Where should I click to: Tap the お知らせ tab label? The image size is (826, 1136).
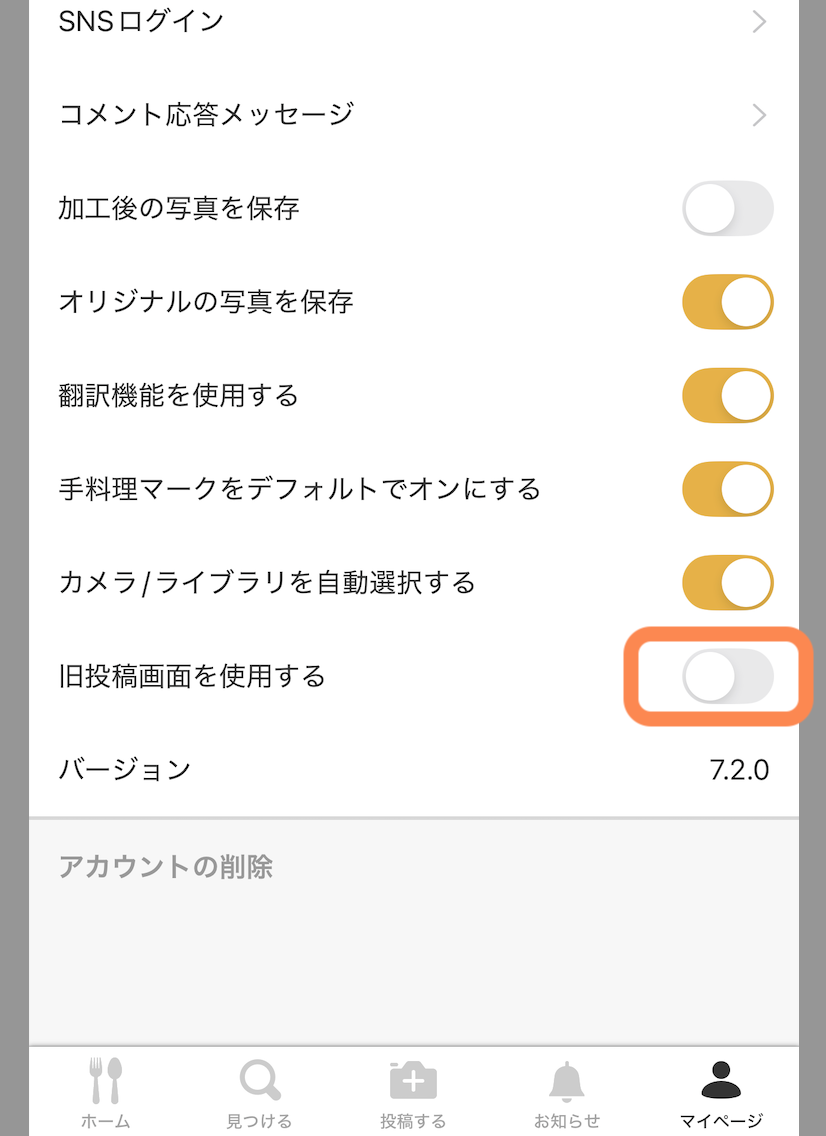coord(567,1121)
